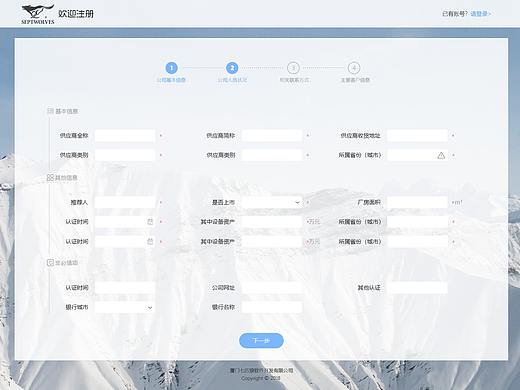Focus the 广房面积 input field
This screenshot has height=390, width=520.
417,202
